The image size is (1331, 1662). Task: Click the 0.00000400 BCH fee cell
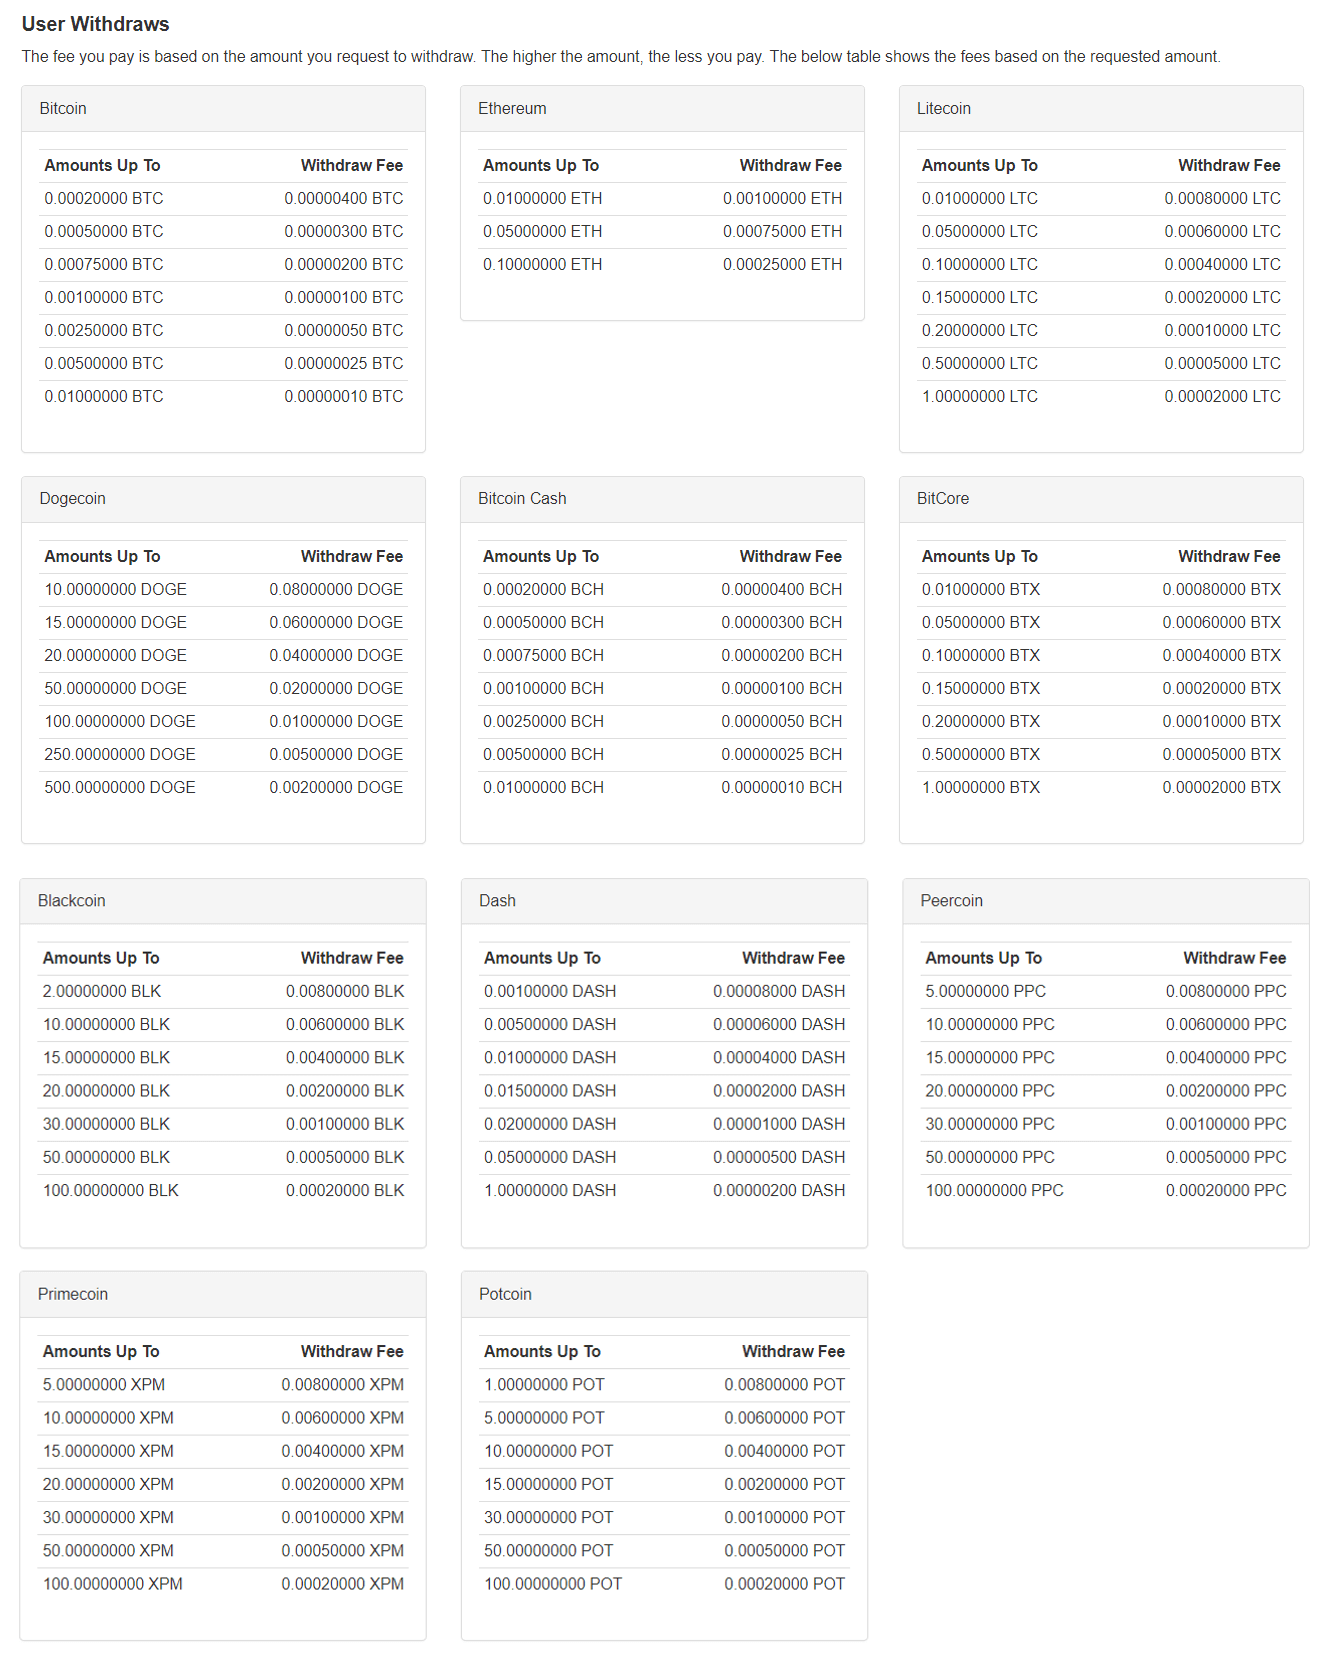(782, 590)
